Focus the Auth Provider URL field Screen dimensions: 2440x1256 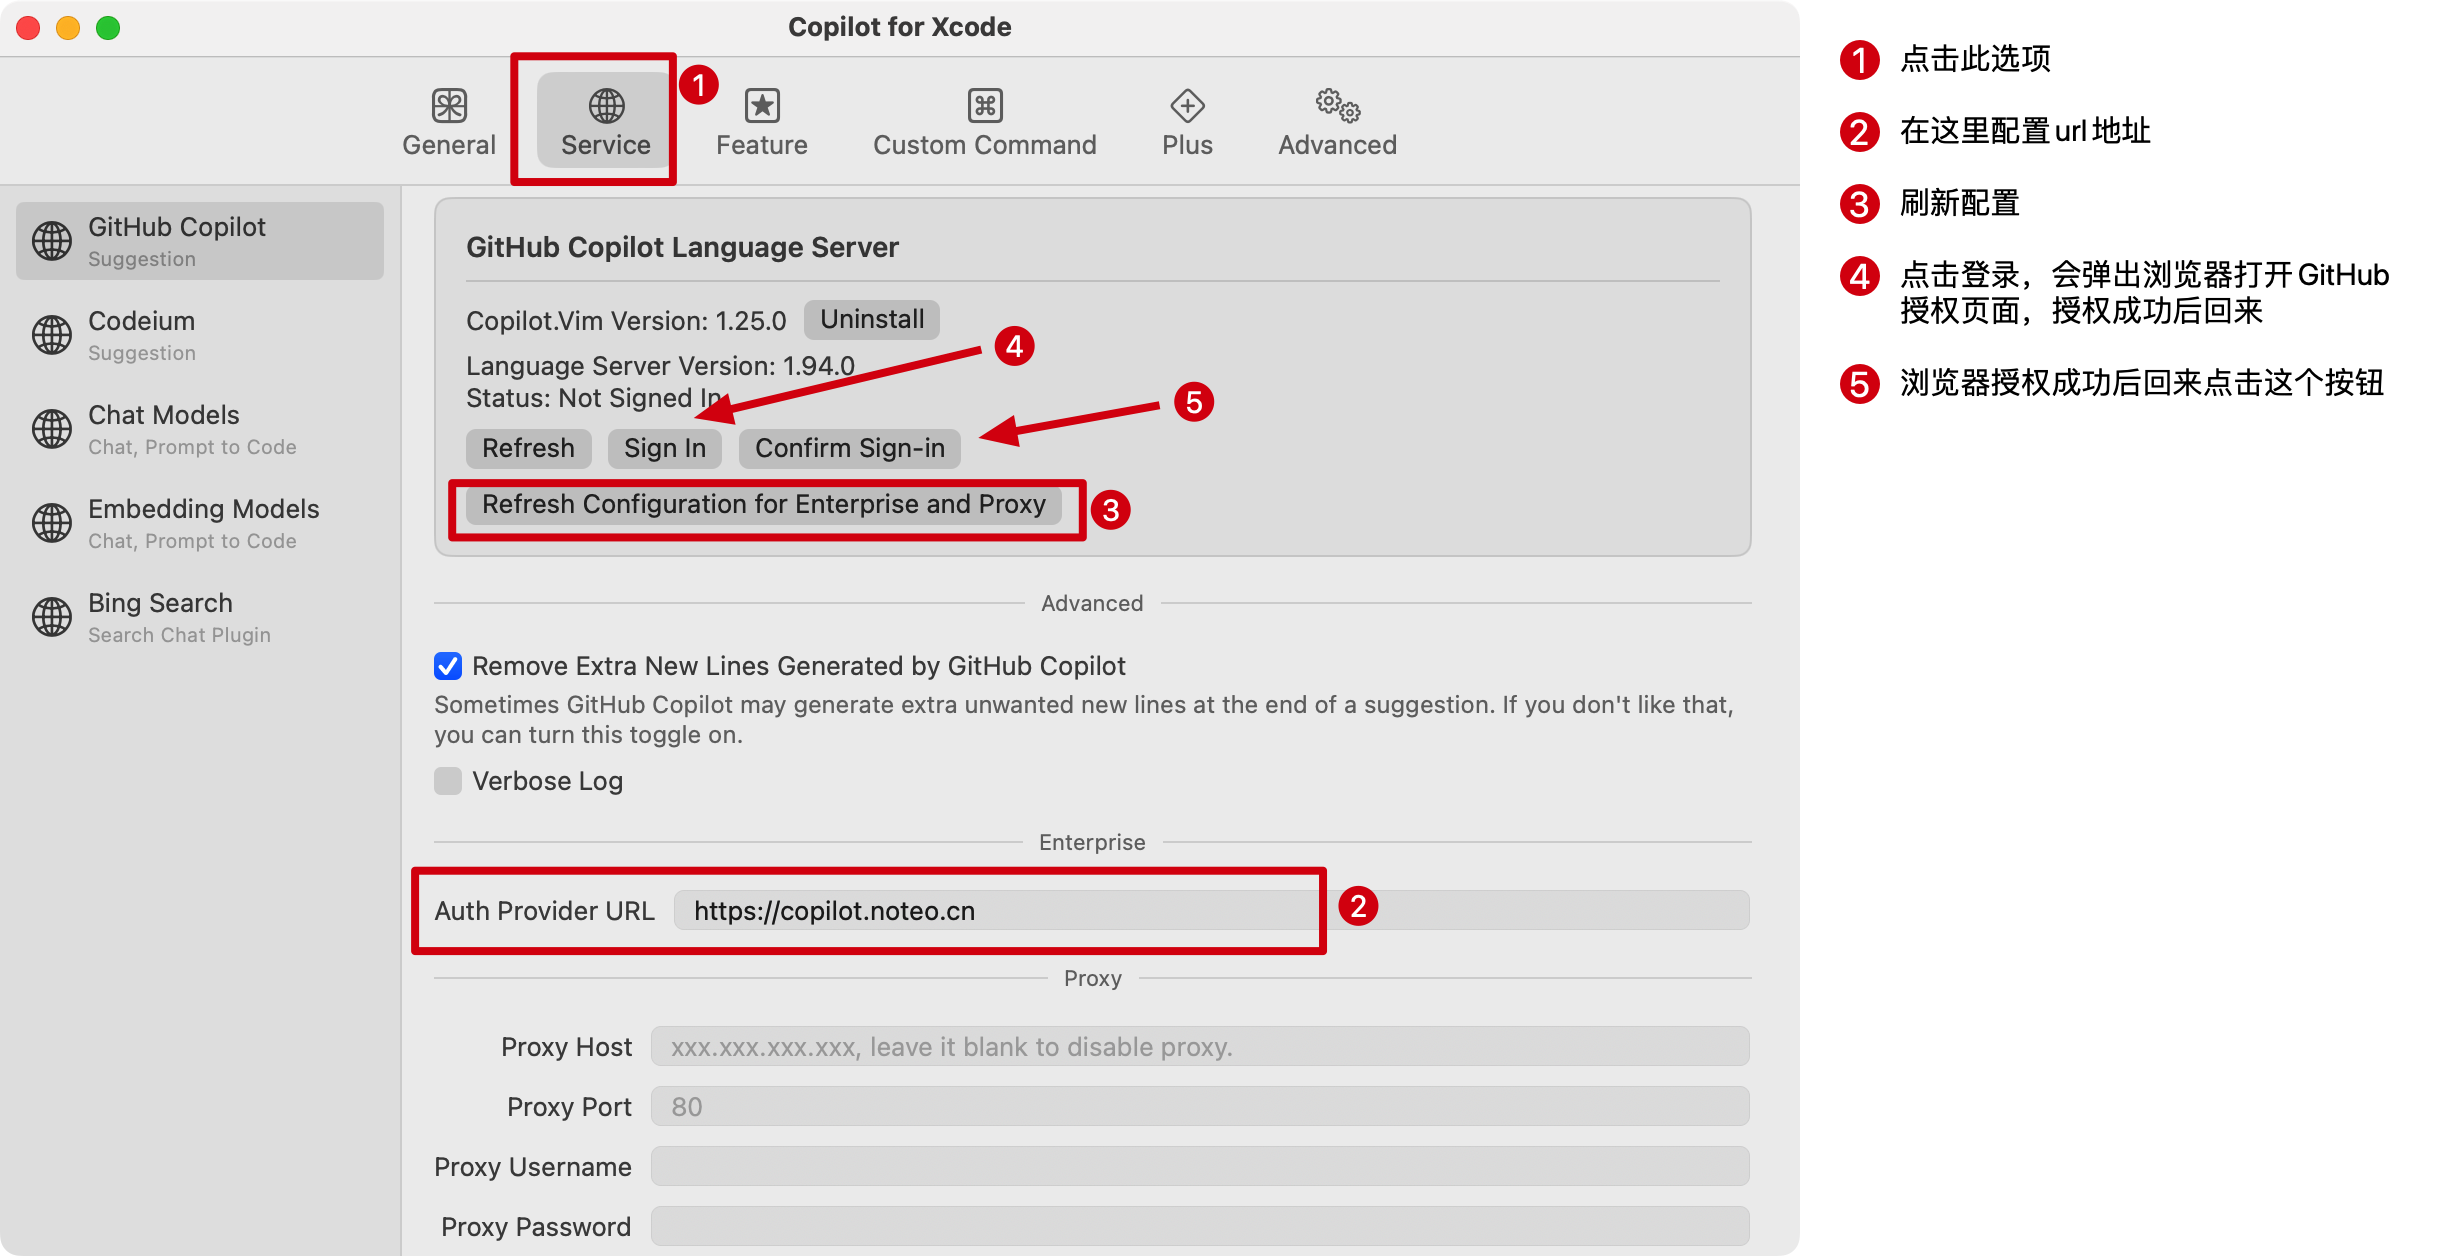(1000, 911)
